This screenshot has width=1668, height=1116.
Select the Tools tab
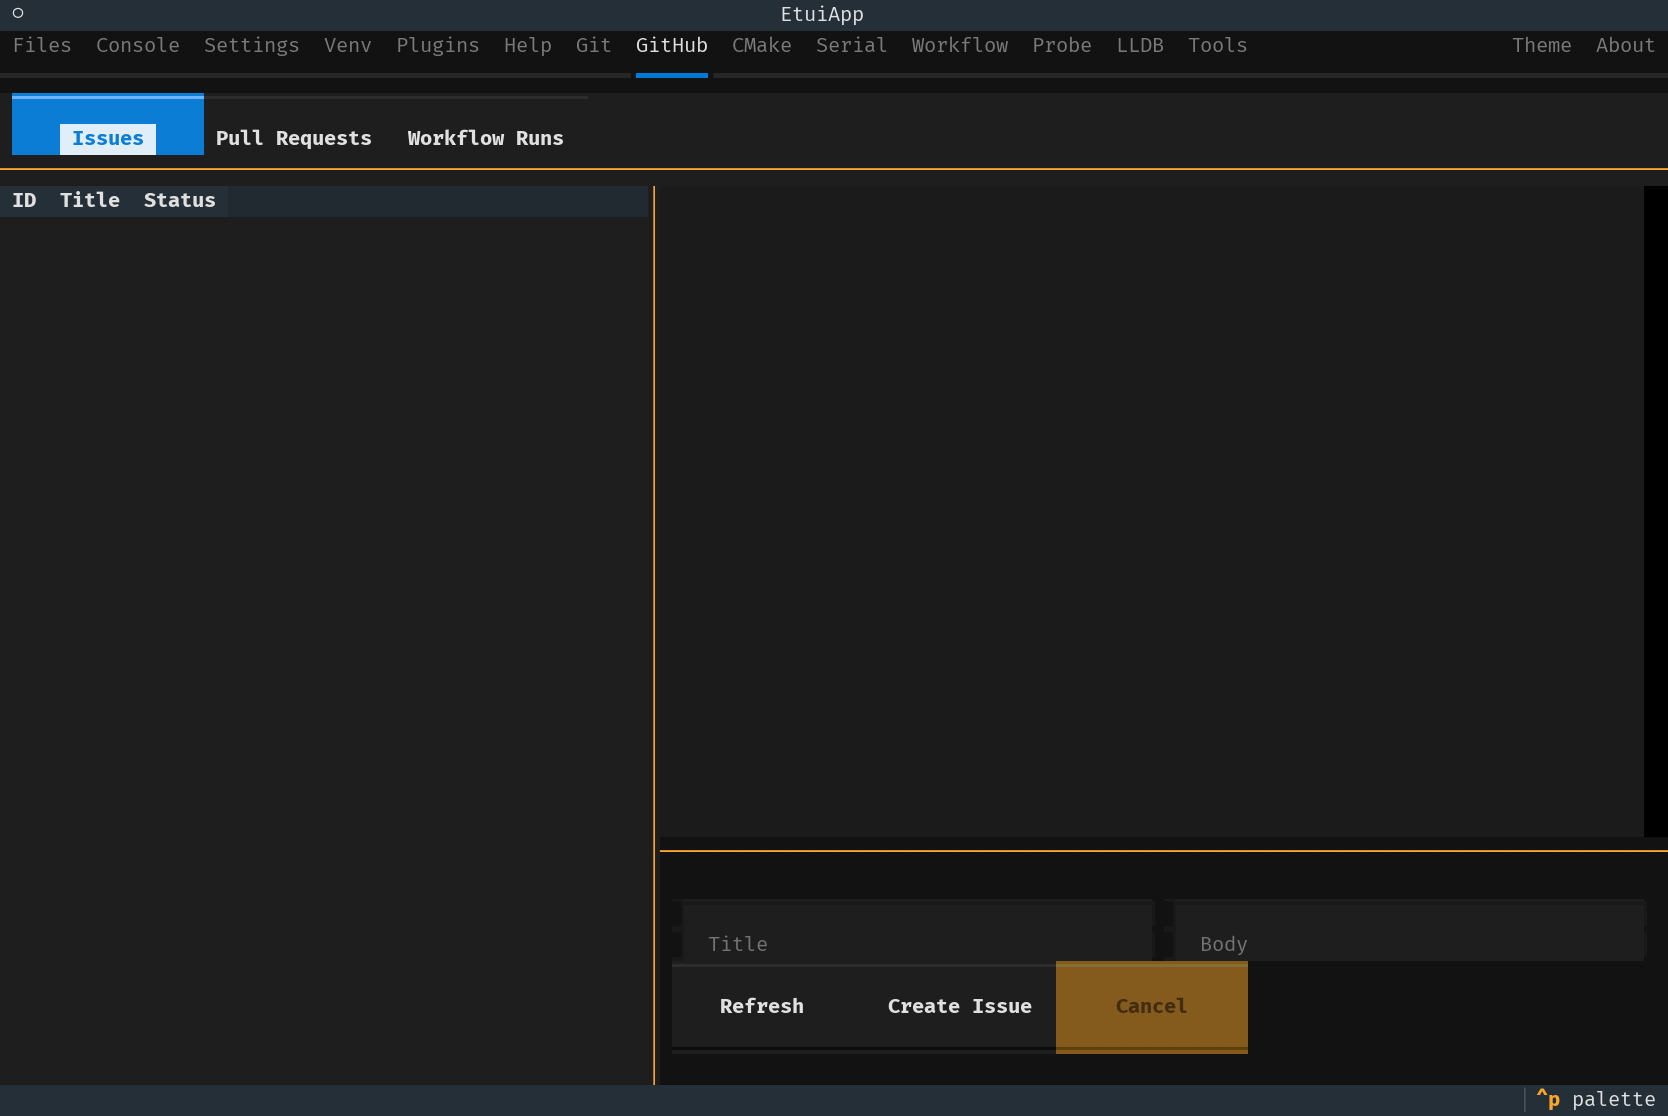1218,45
